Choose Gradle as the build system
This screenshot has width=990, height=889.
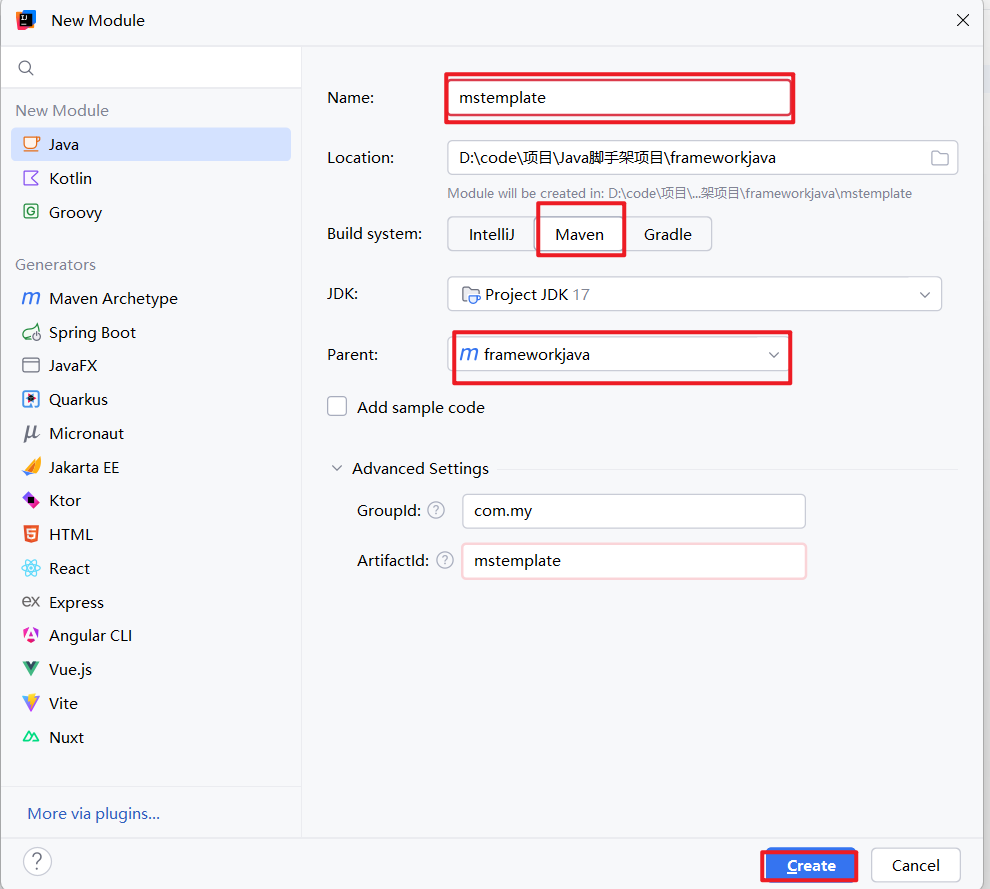(667, 234)
